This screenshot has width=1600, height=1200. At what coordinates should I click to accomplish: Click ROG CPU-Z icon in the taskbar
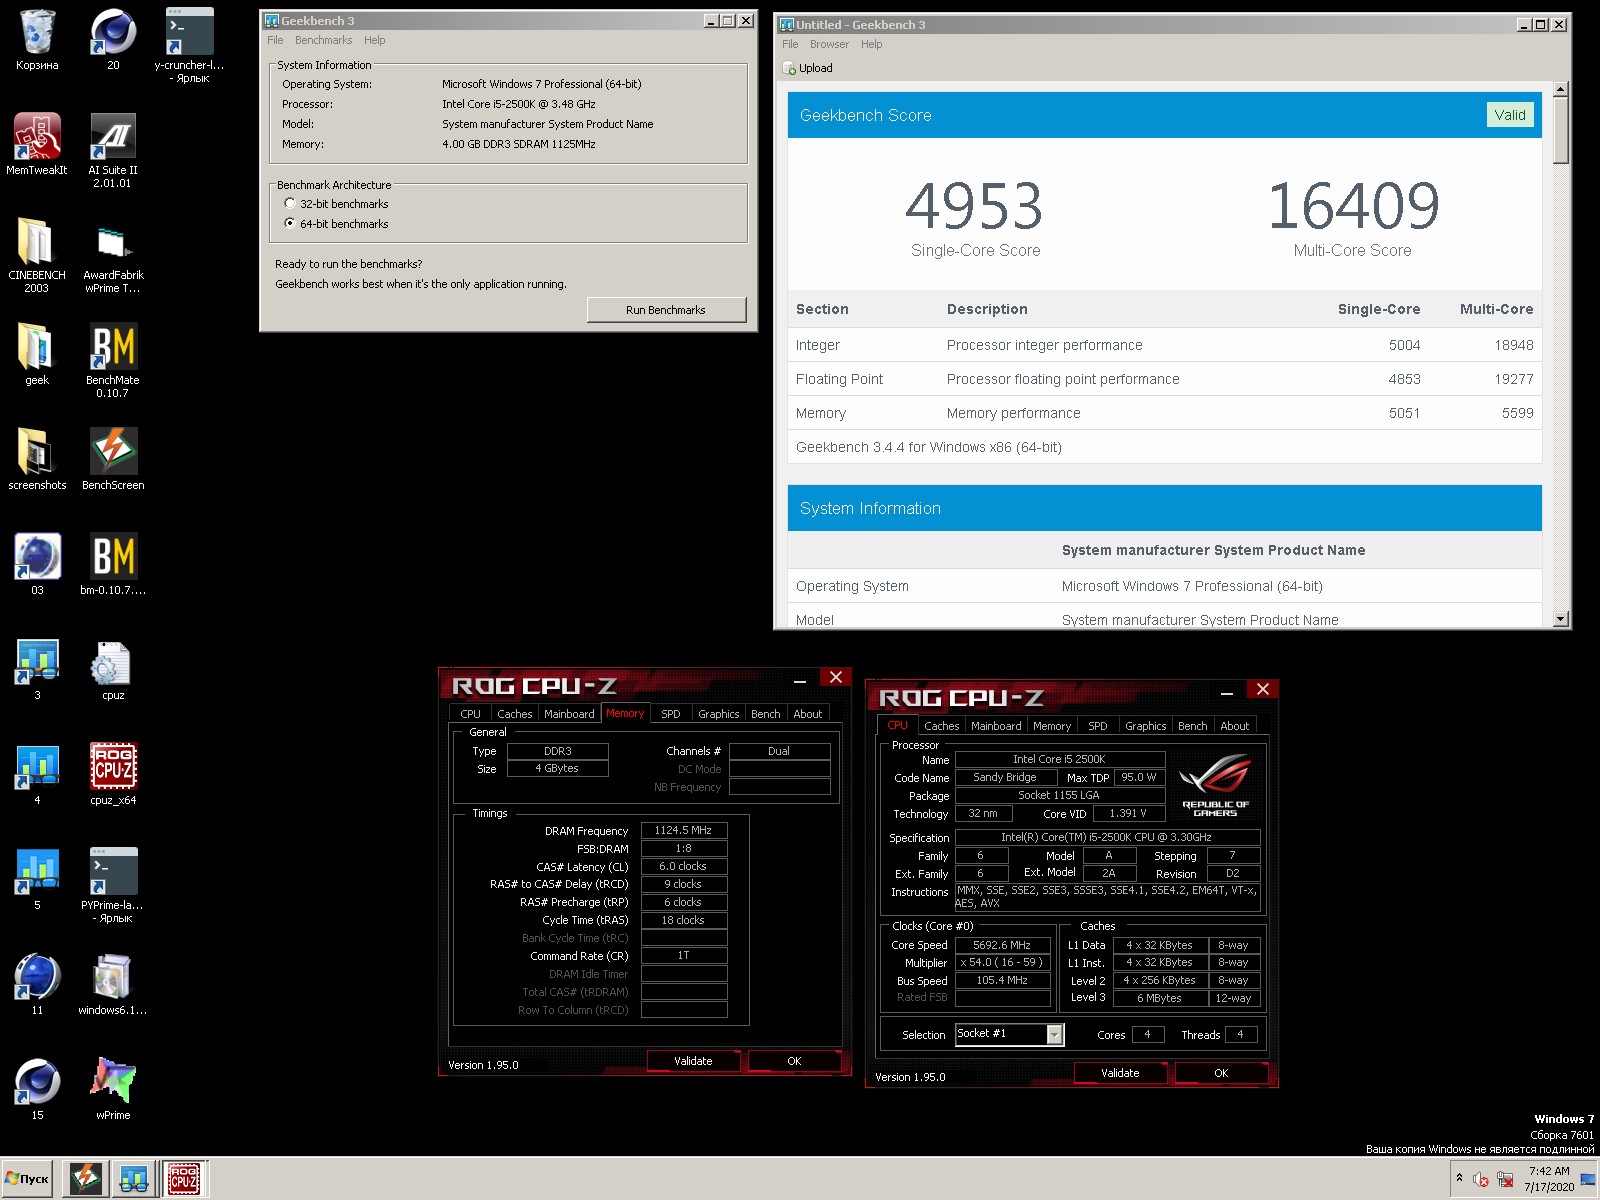(x=182, y=1179)
